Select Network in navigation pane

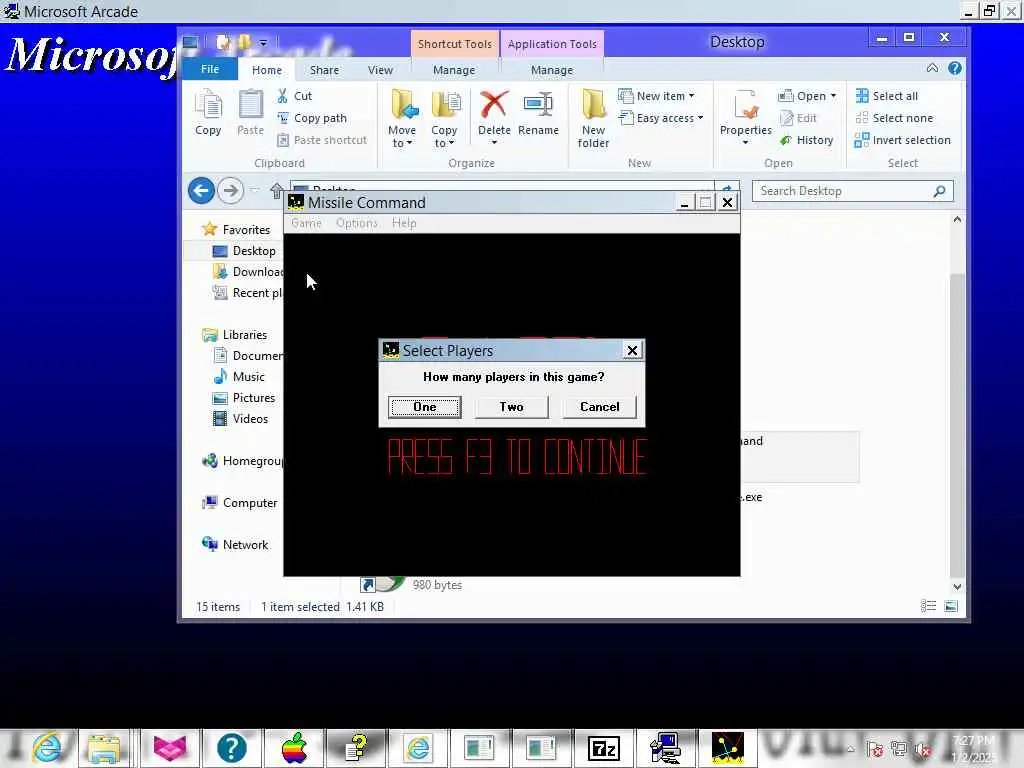(x=236, y=545)
